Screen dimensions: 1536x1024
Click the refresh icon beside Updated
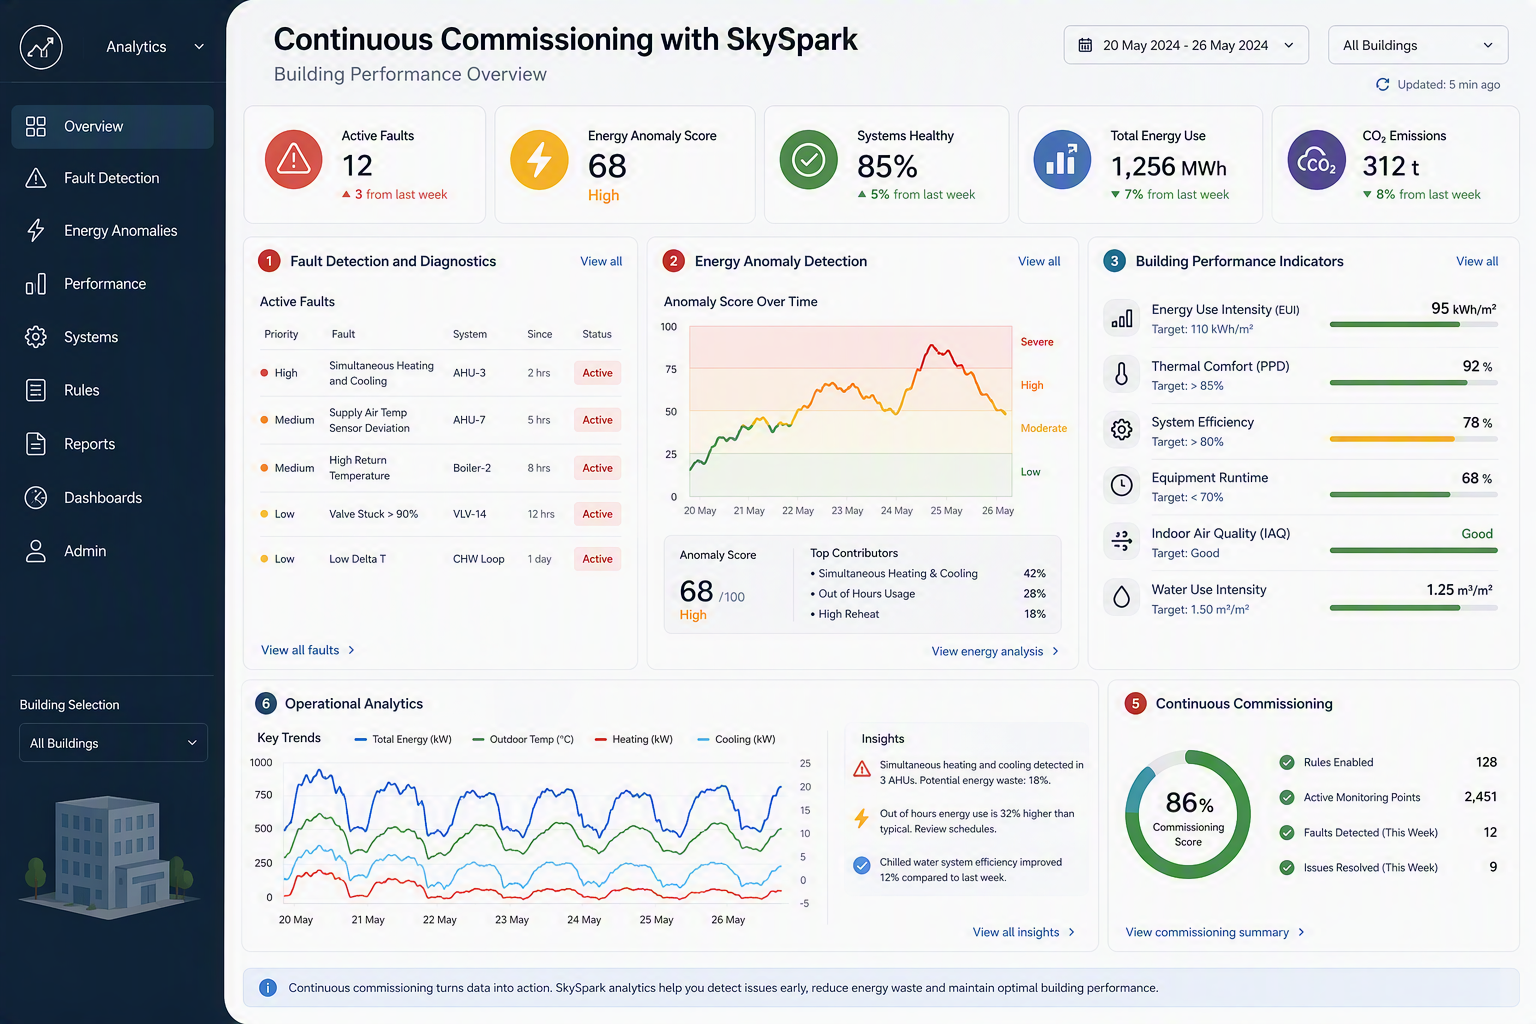(1383, 85)
